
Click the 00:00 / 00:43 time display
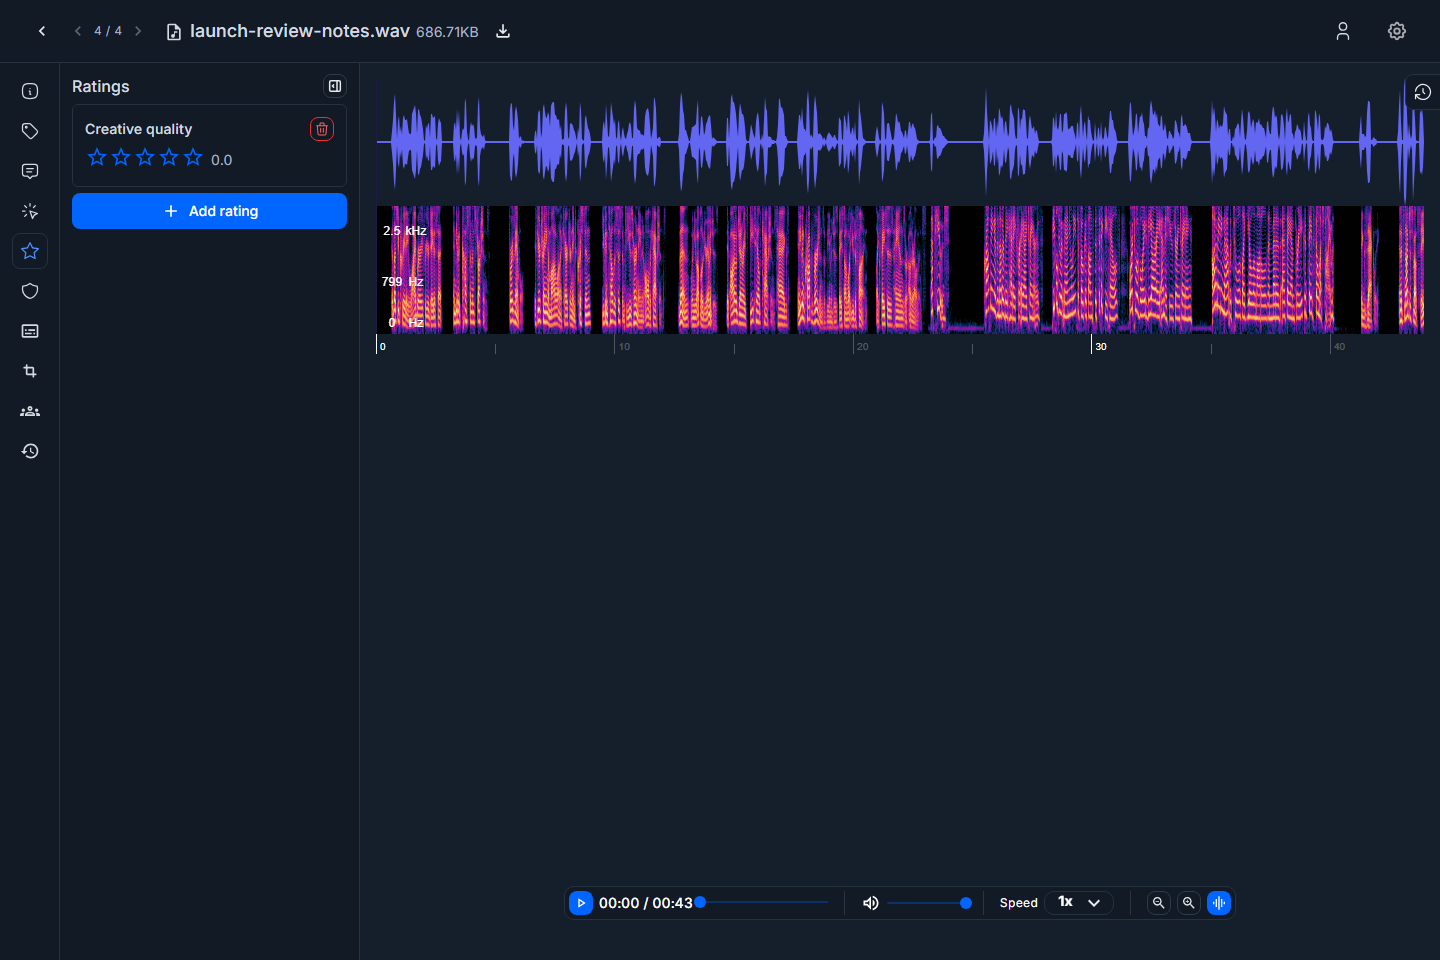pyautogui.click(x=646, y=903)
